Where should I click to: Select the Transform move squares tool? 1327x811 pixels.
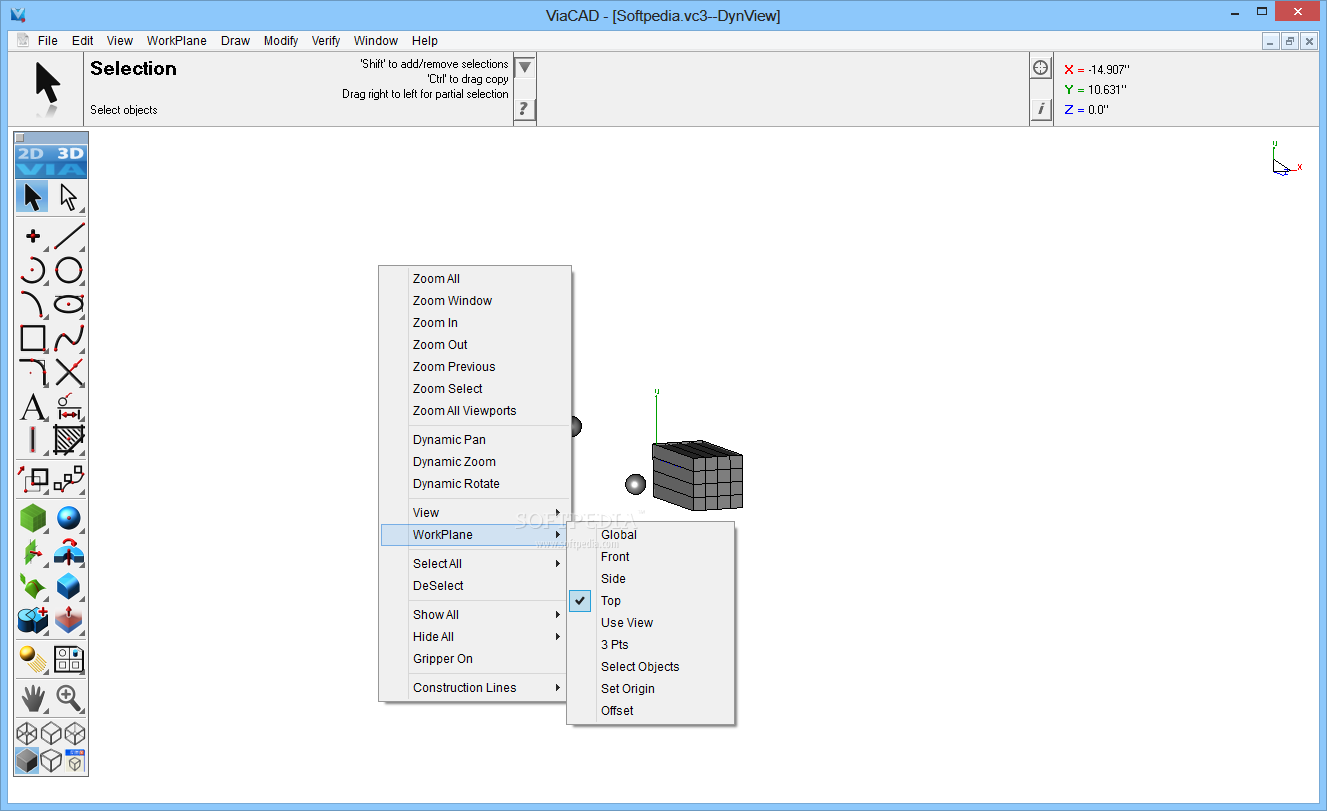point(33,480)
